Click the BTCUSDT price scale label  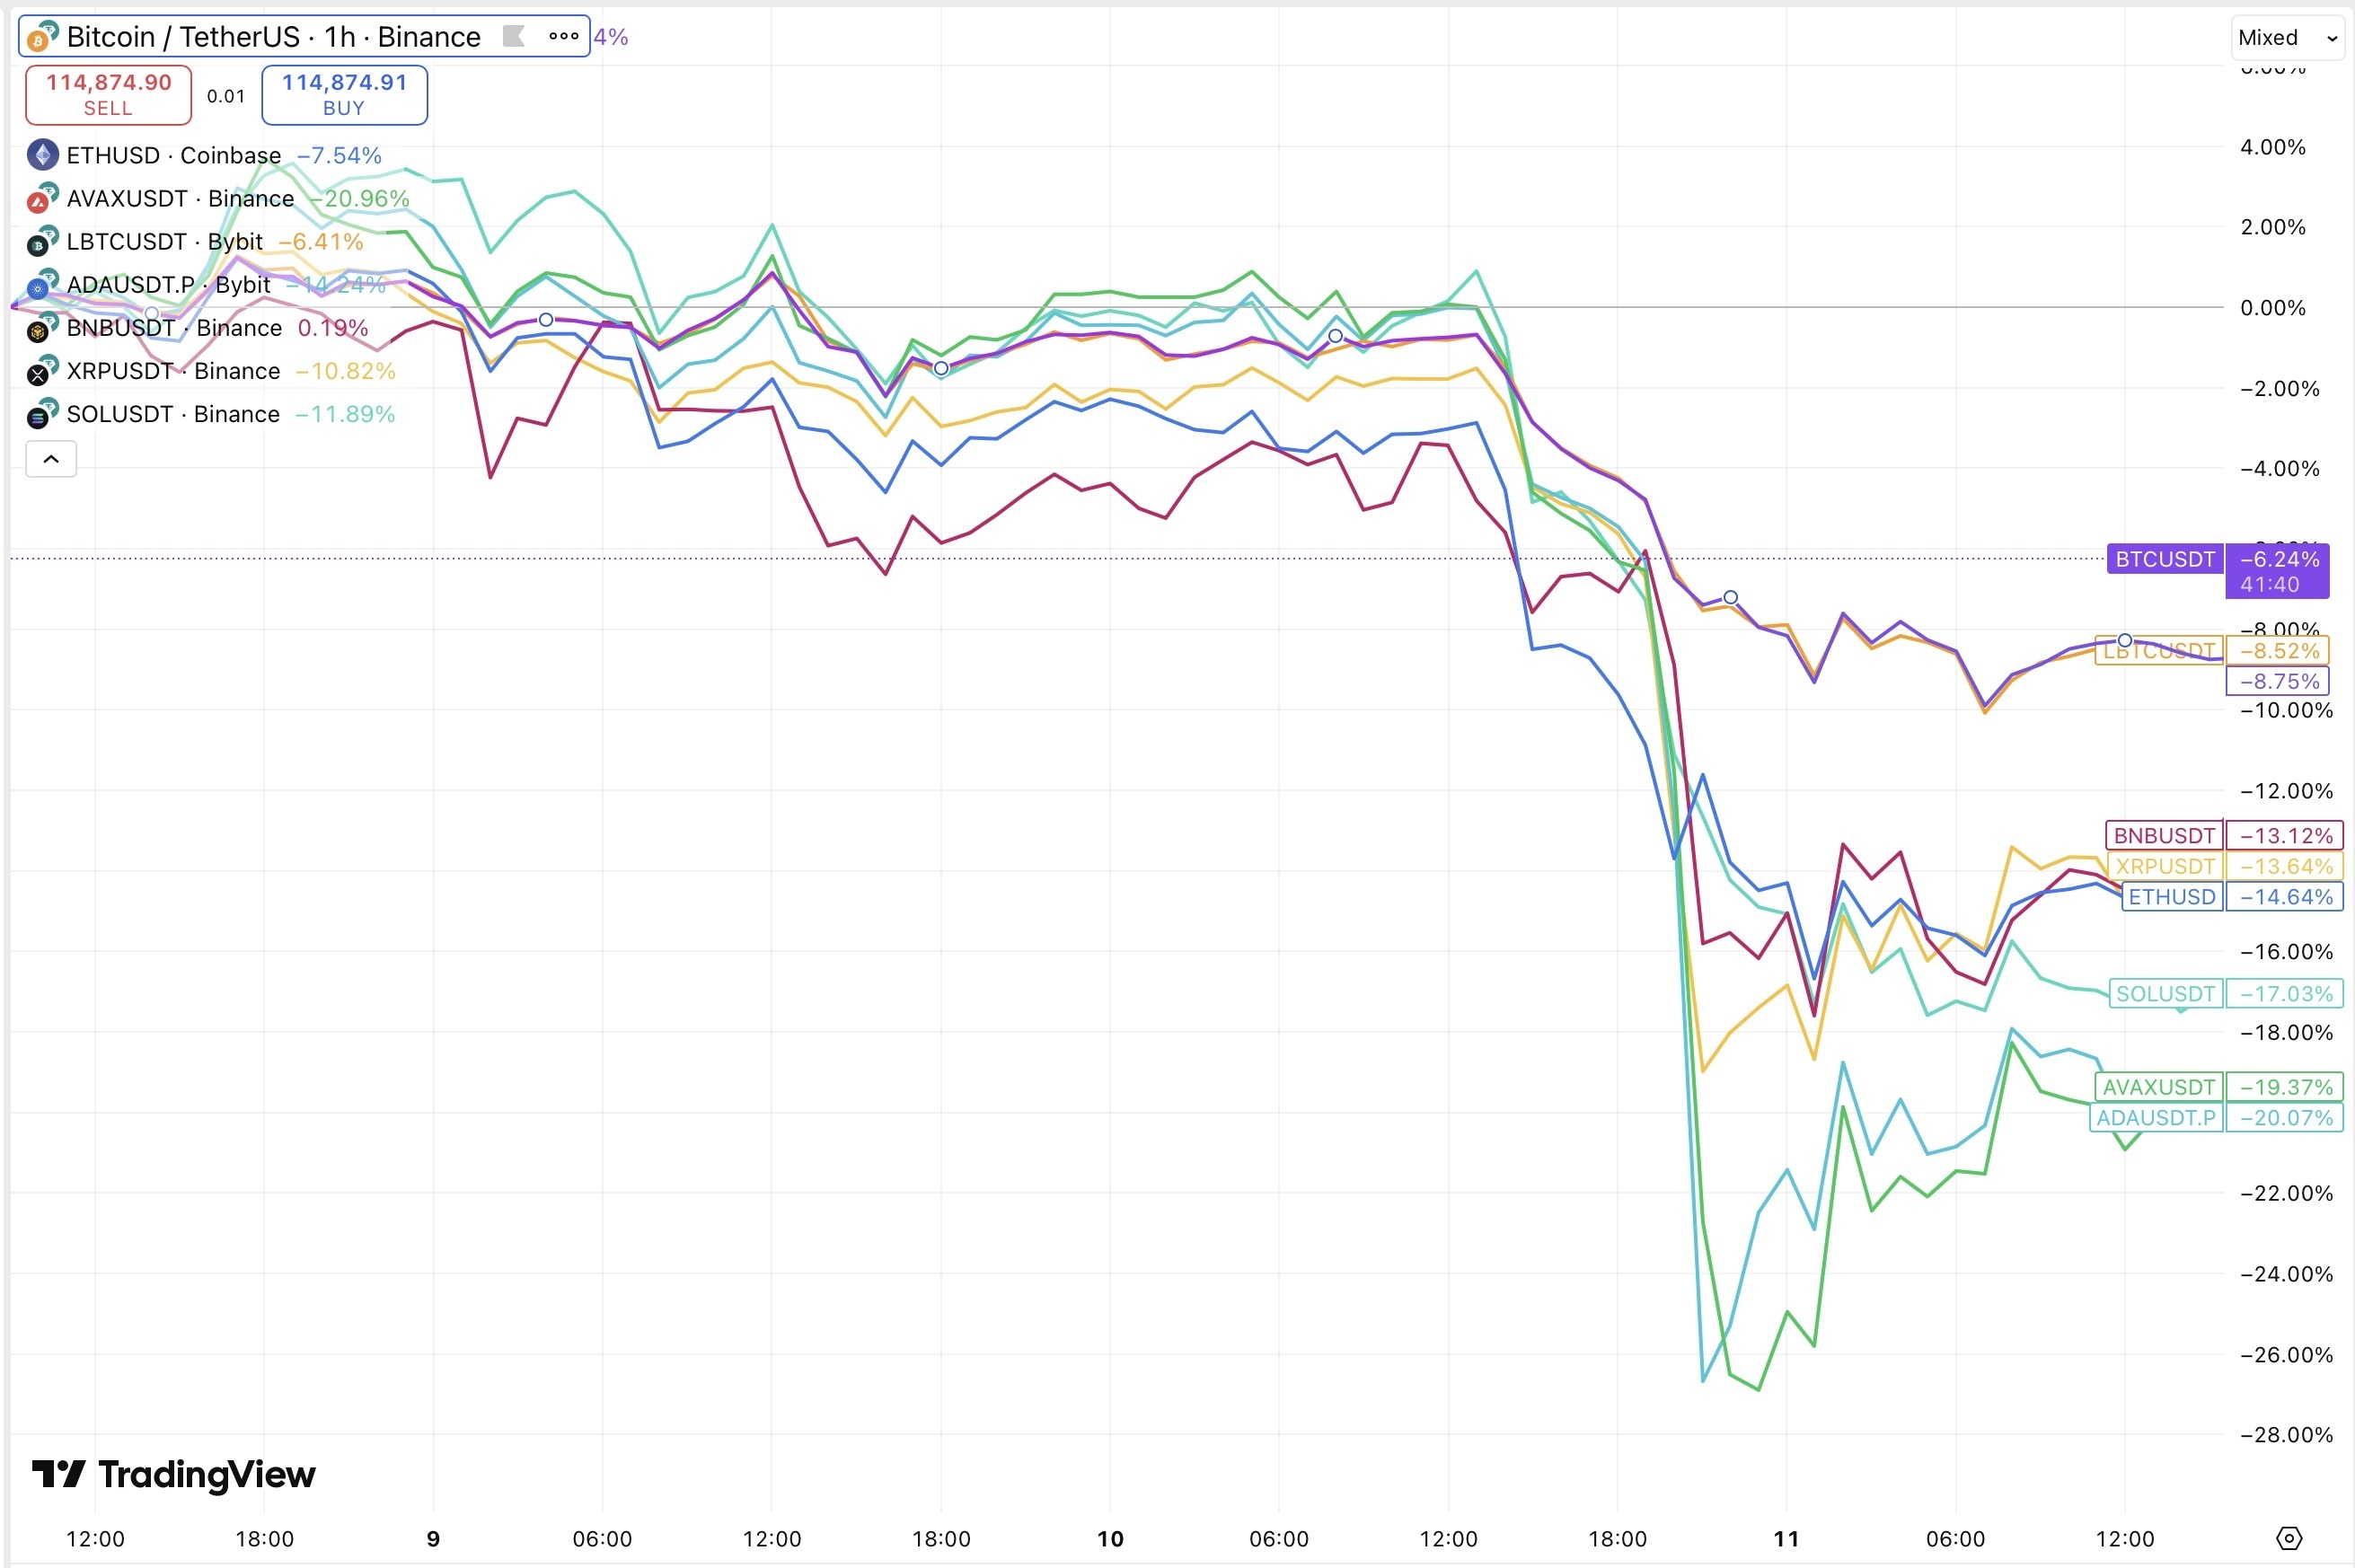(x=2165, y=559)
